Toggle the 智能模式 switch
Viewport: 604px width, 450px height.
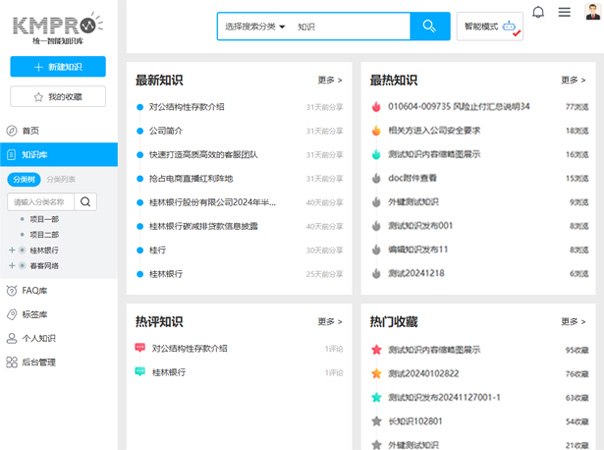pos(489,26)
